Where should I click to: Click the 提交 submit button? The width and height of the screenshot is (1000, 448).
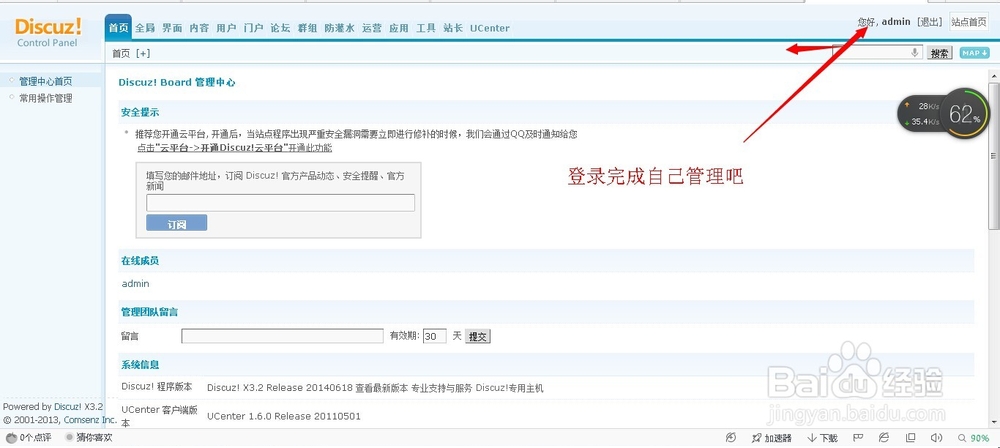coord(478,336)
